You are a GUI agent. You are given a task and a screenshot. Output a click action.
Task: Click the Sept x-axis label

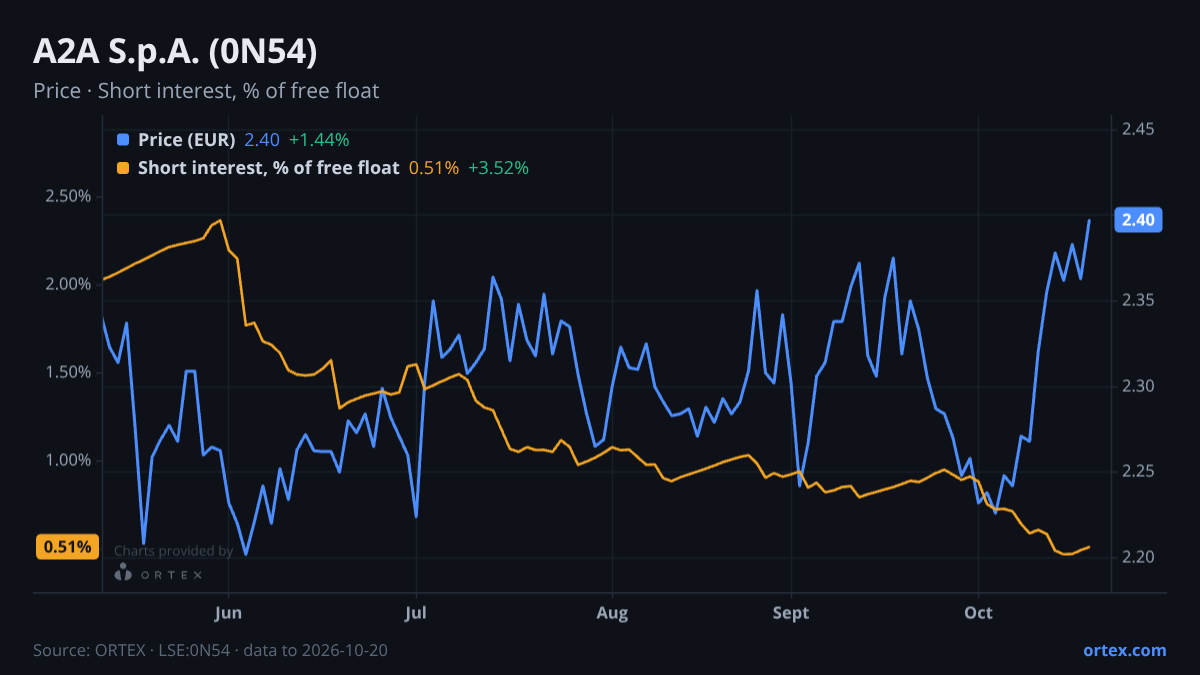(791, 612)
